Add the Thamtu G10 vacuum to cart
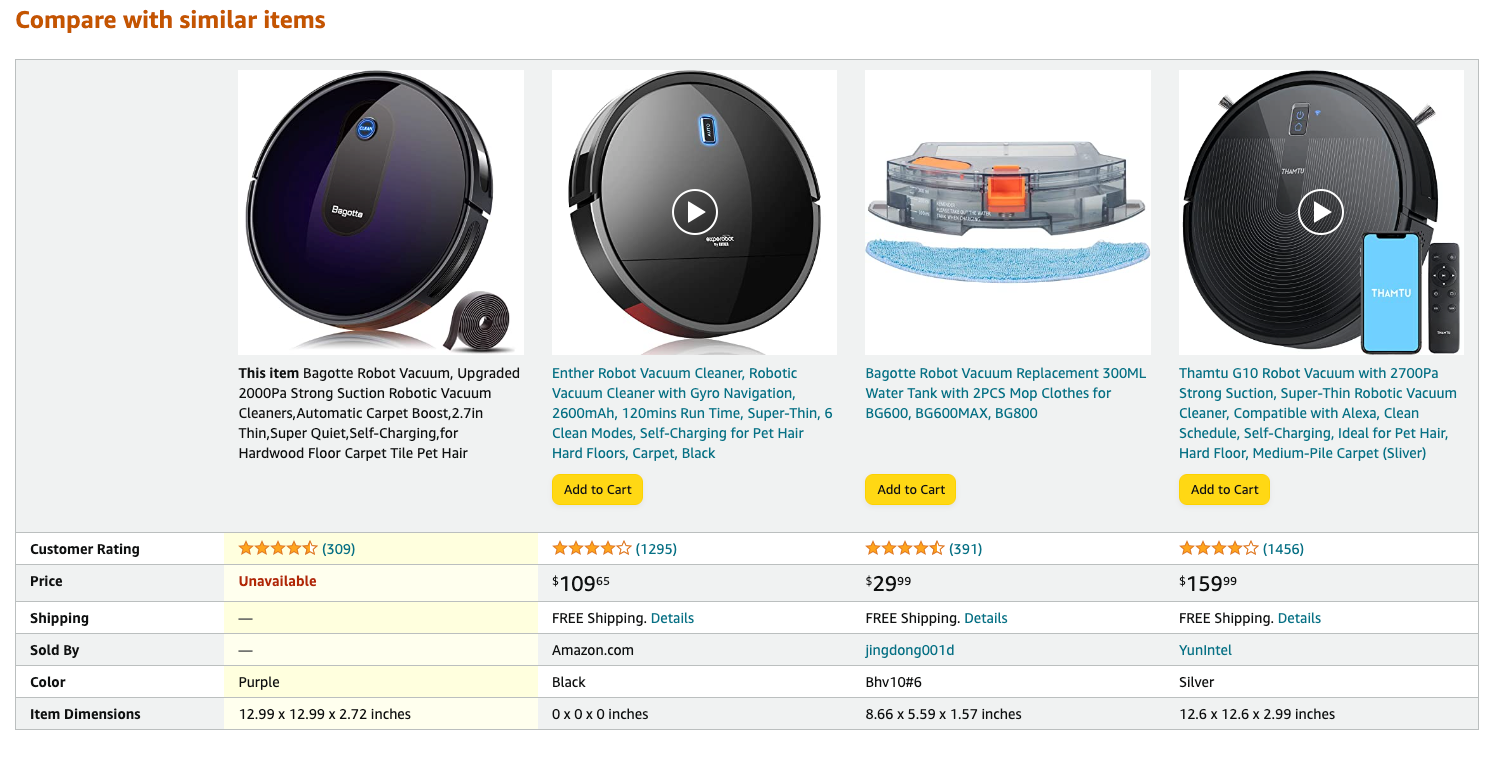This screenshot has height=762, width=1495. (1224, 489)
